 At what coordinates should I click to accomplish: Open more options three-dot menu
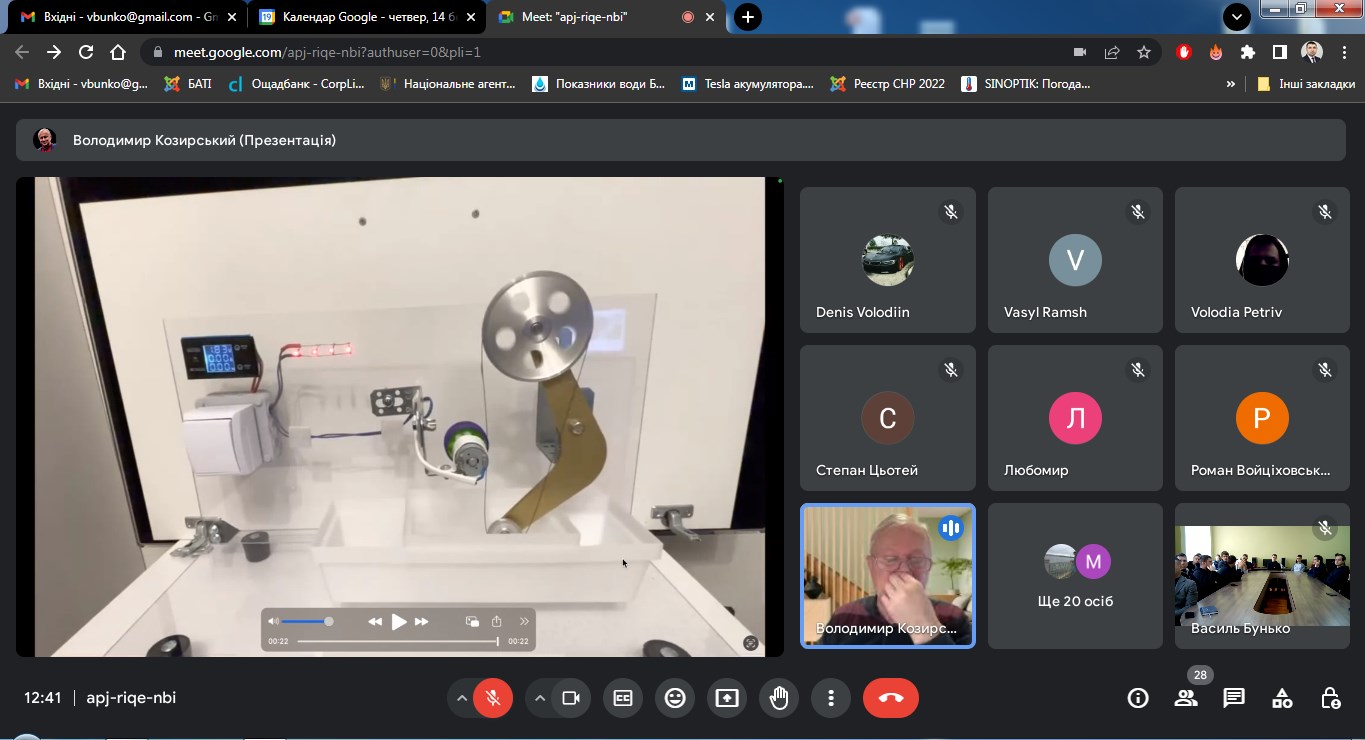coord(831,698)
